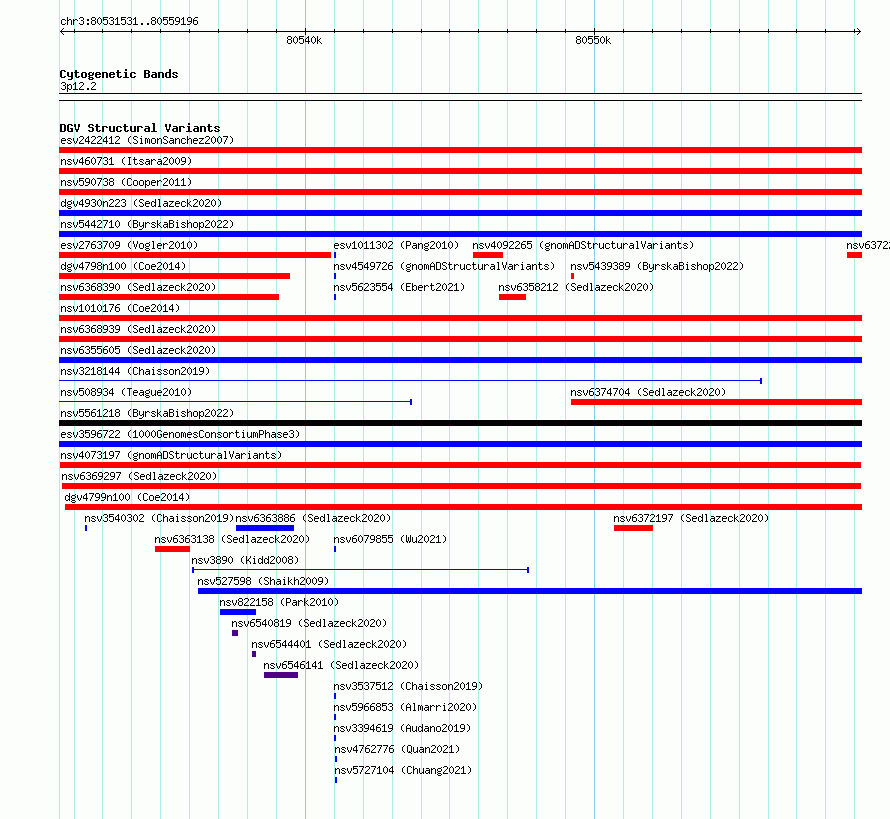Click the dgv4798n100 (Coe2014) label
Viewport: 890px width, 819px height.
[x=123, y=266]
